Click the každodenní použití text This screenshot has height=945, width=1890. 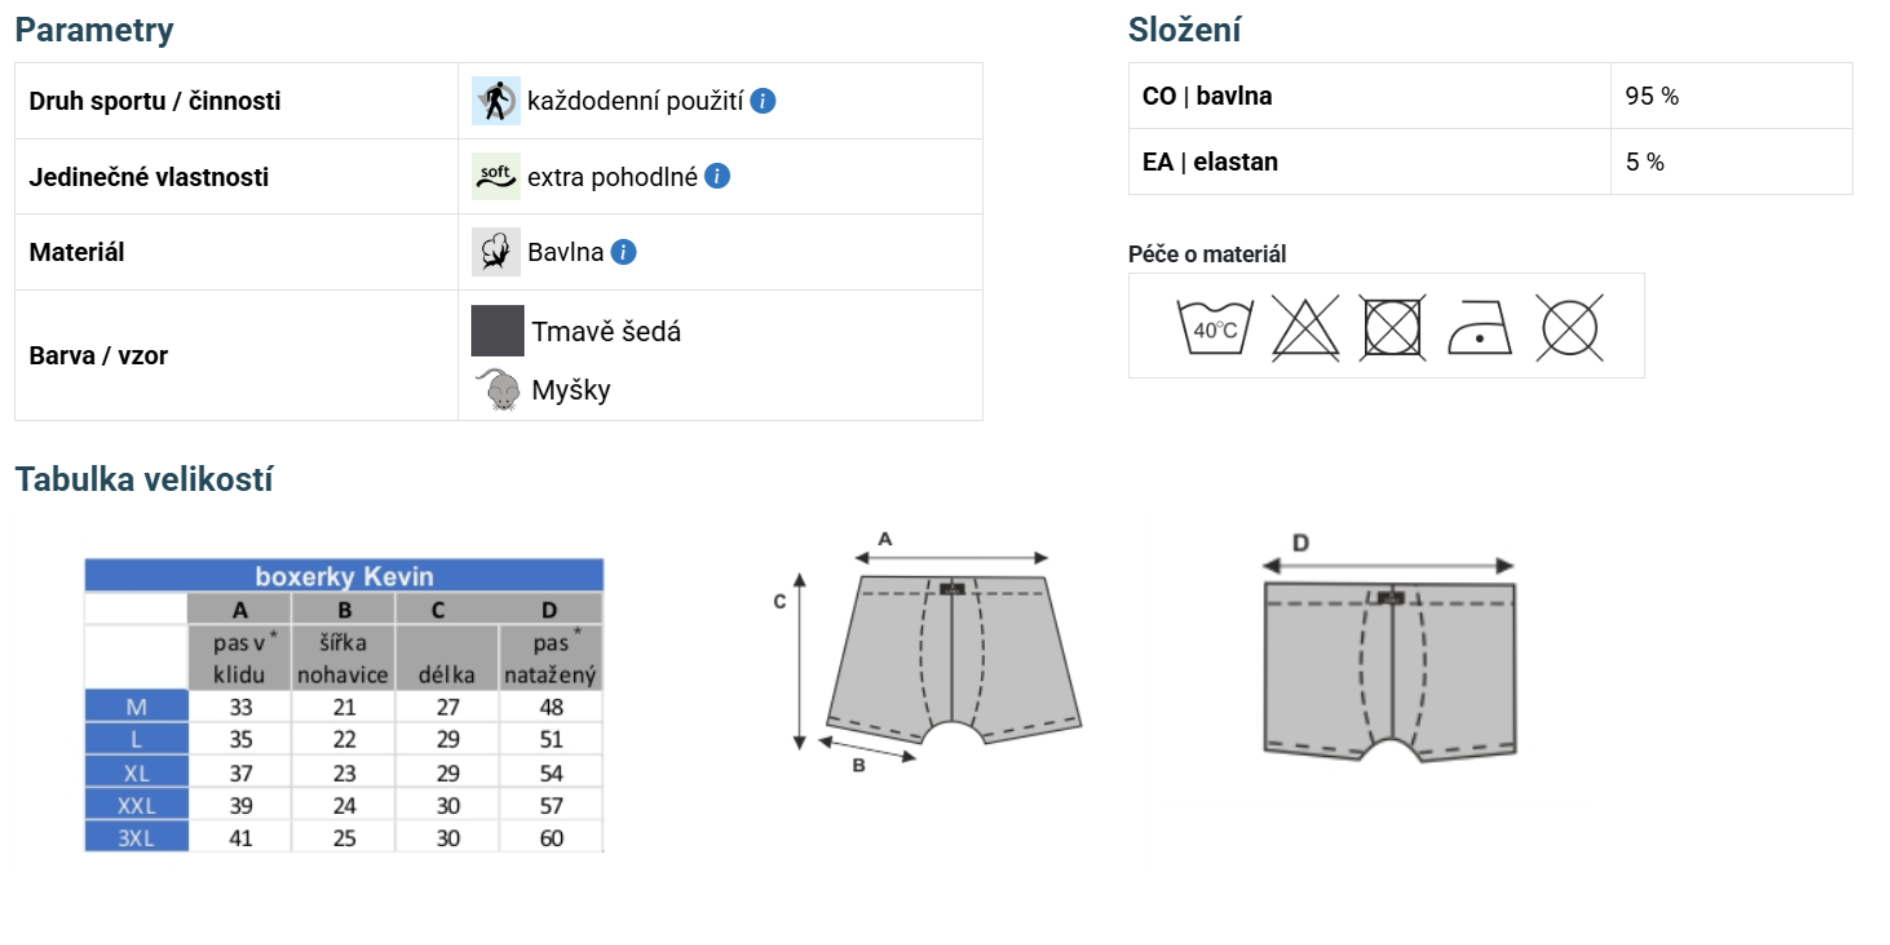(x=635, y=101)
